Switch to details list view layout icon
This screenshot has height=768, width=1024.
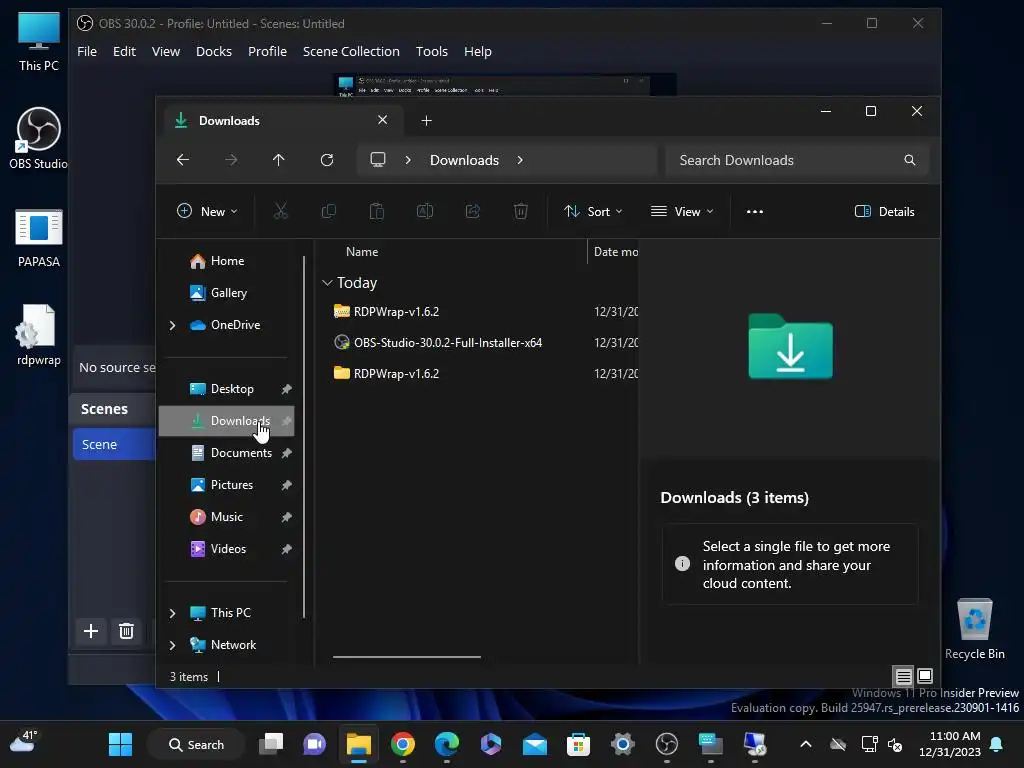(x=903, y=676)
